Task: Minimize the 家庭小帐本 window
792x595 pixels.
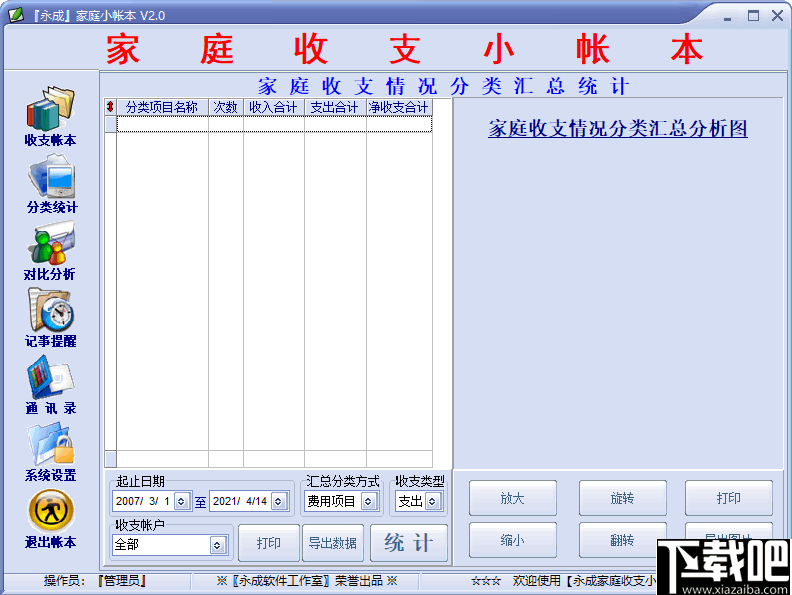Action: (x=727, y=16)
